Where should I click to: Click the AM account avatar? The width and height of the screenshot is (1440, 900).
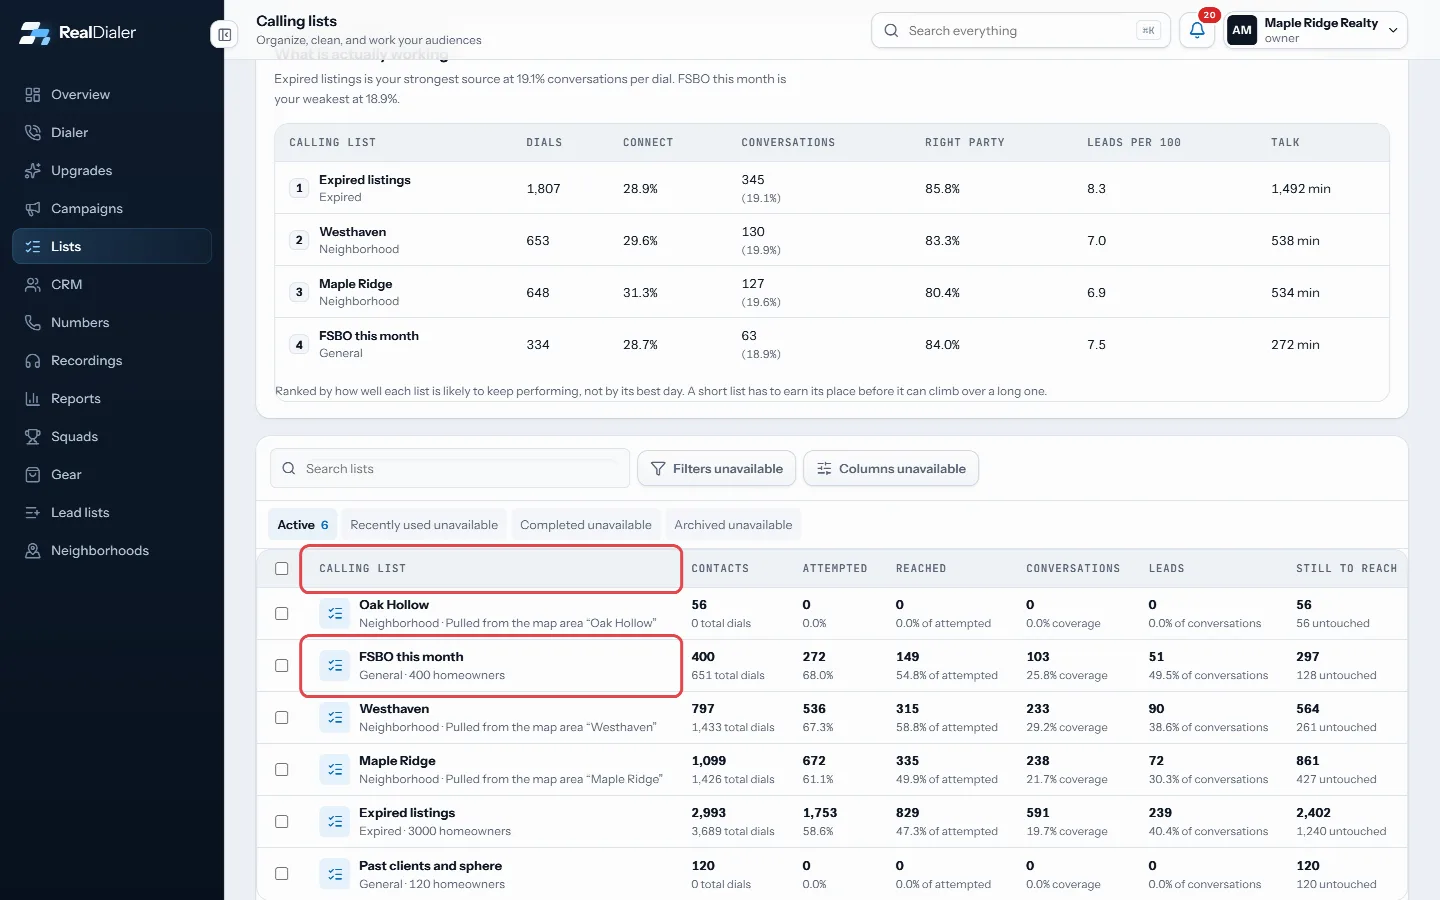point(1242,30)
